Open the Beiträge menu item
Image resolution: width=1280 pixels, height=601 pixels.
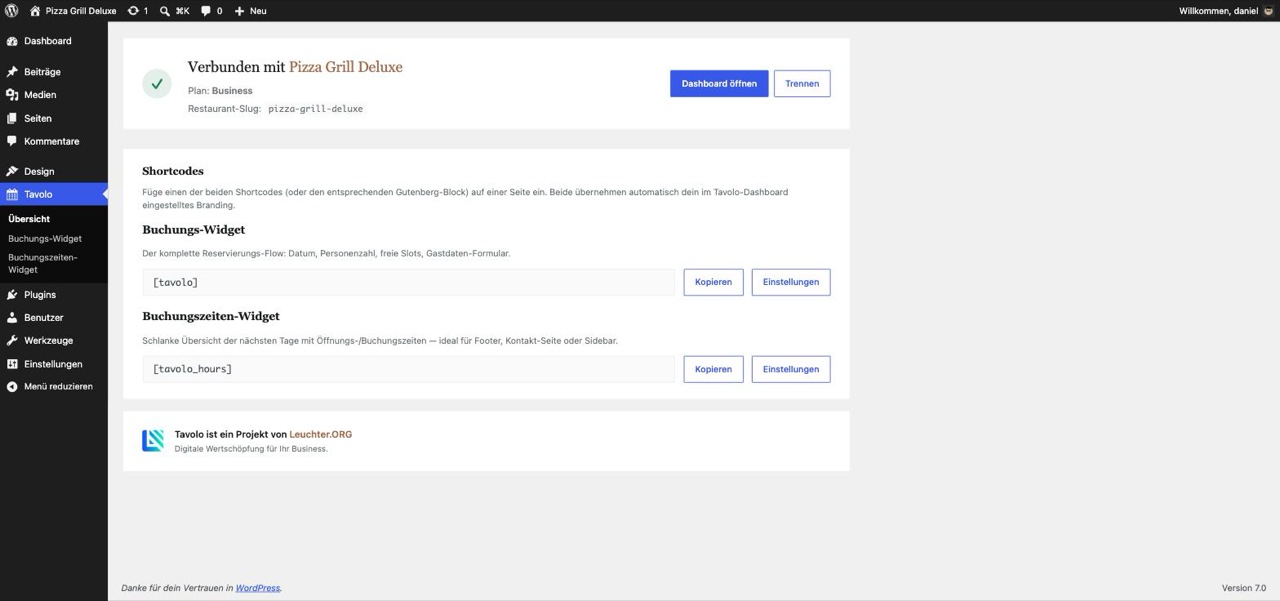(54, 72)
